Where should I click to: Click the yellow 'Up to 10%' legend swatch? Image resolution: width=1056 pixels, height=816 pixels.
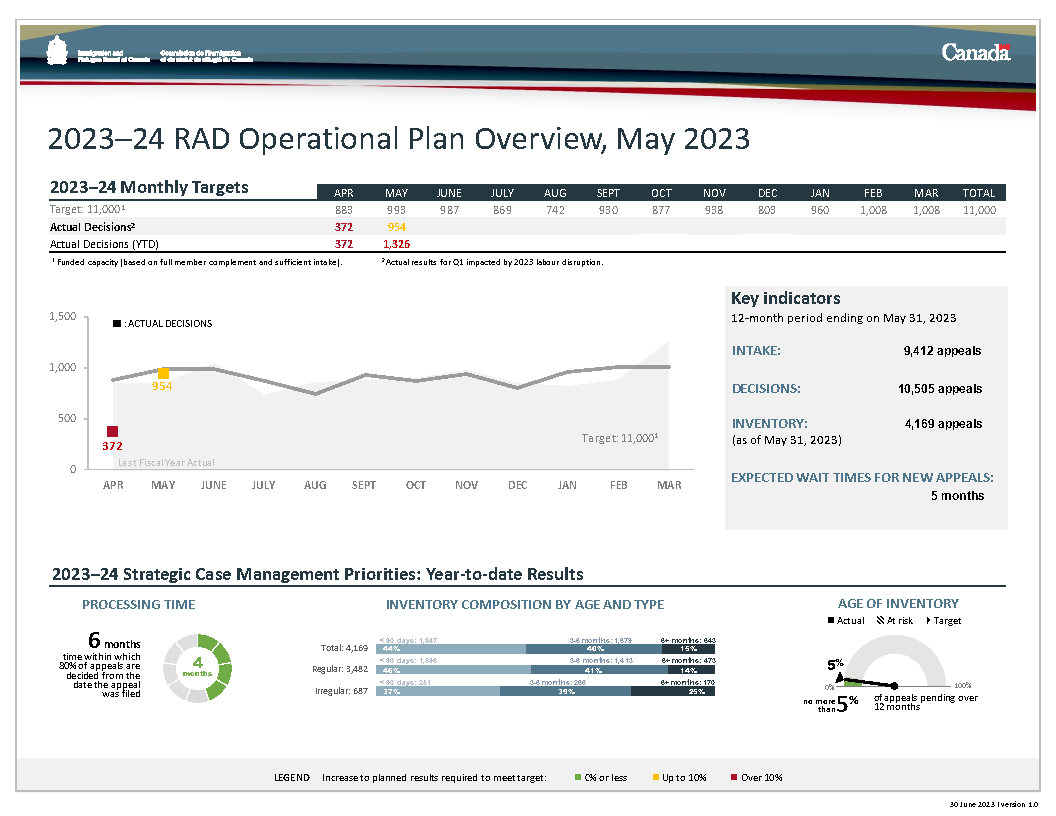pos(655,777)
